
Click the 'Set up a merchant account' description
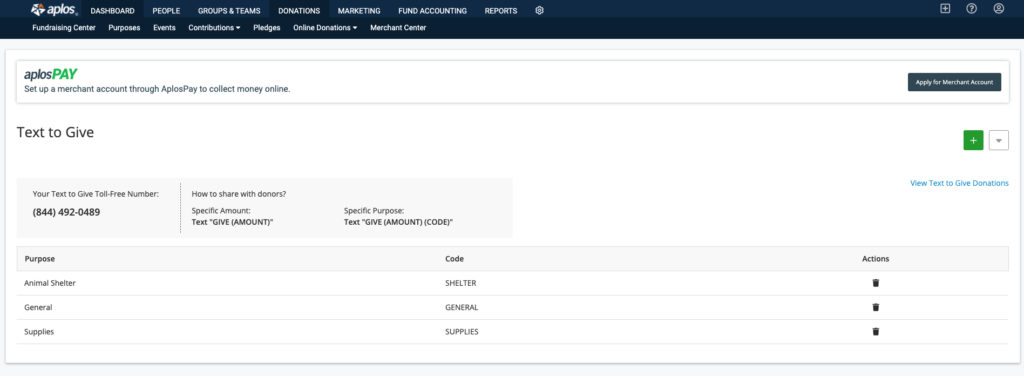point(157,89)
